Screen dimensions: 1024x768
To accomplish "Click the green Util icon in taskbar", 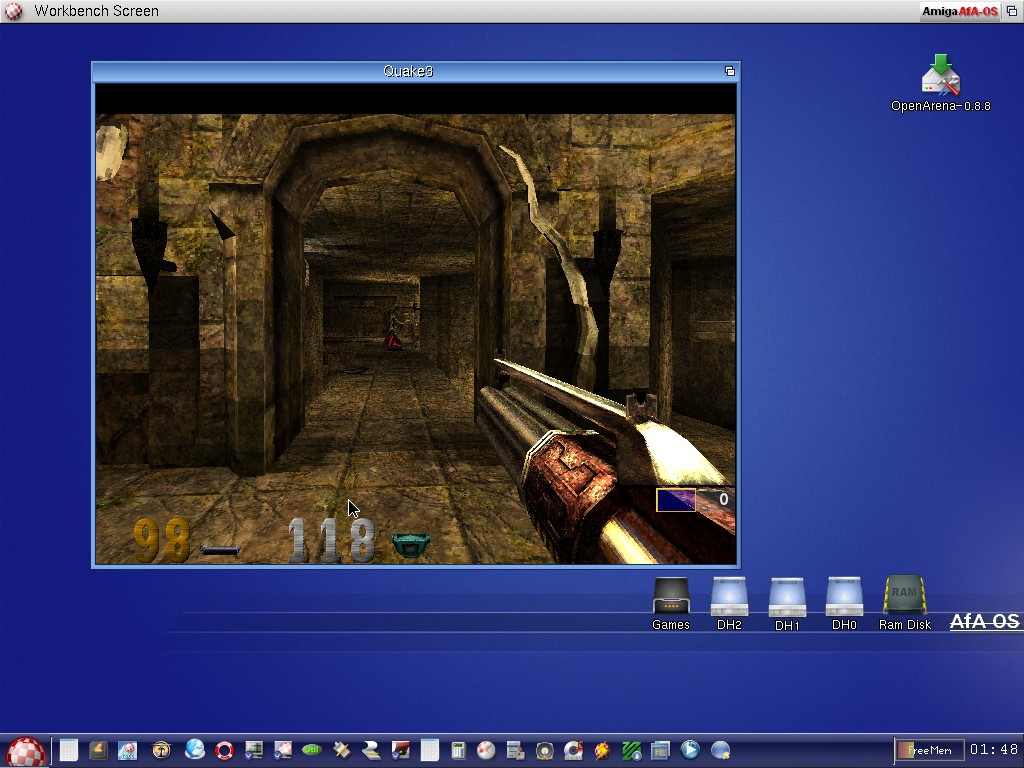I will click(x=312, y=750).
